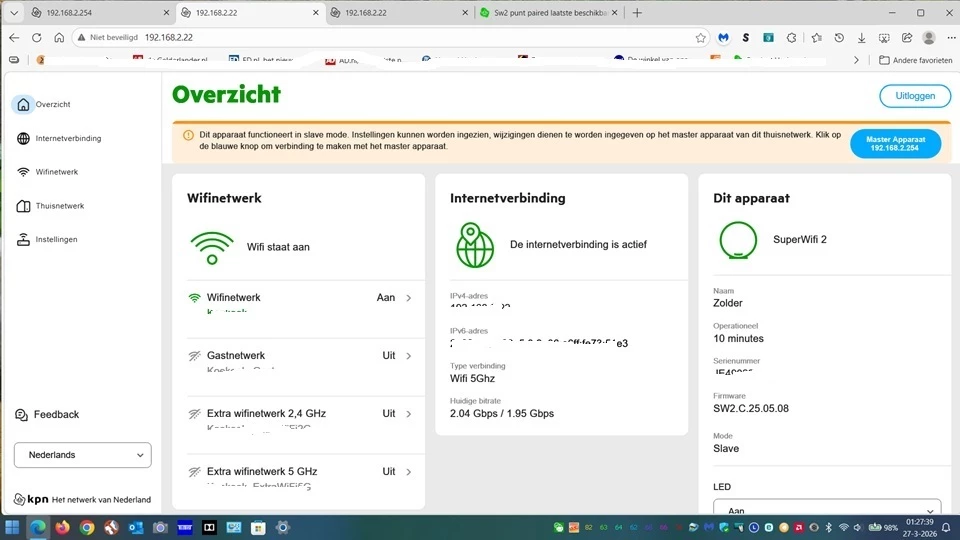The image size is (960, 540).
Task: Switch to third tab 192.168.2.22
Action: [398, 13]
